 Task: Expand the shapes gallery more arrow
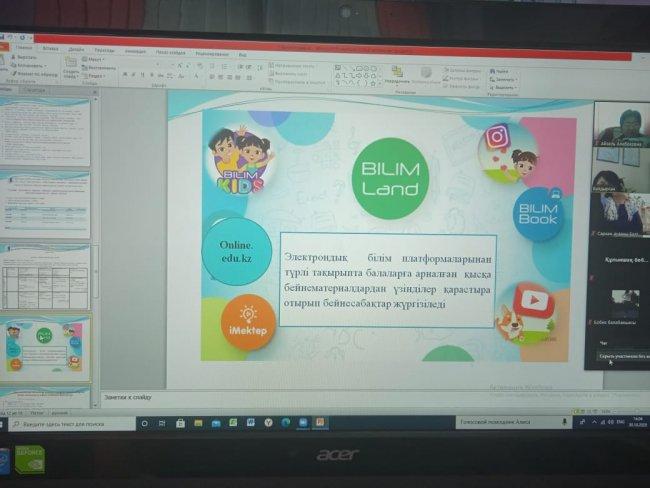[x=380, y=84]
